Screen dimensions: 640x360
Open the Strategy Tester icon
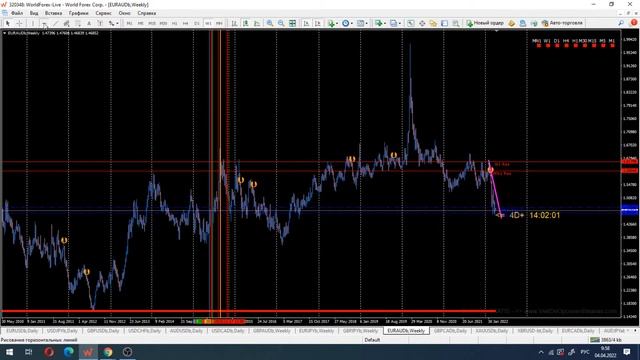coord(456,23)
